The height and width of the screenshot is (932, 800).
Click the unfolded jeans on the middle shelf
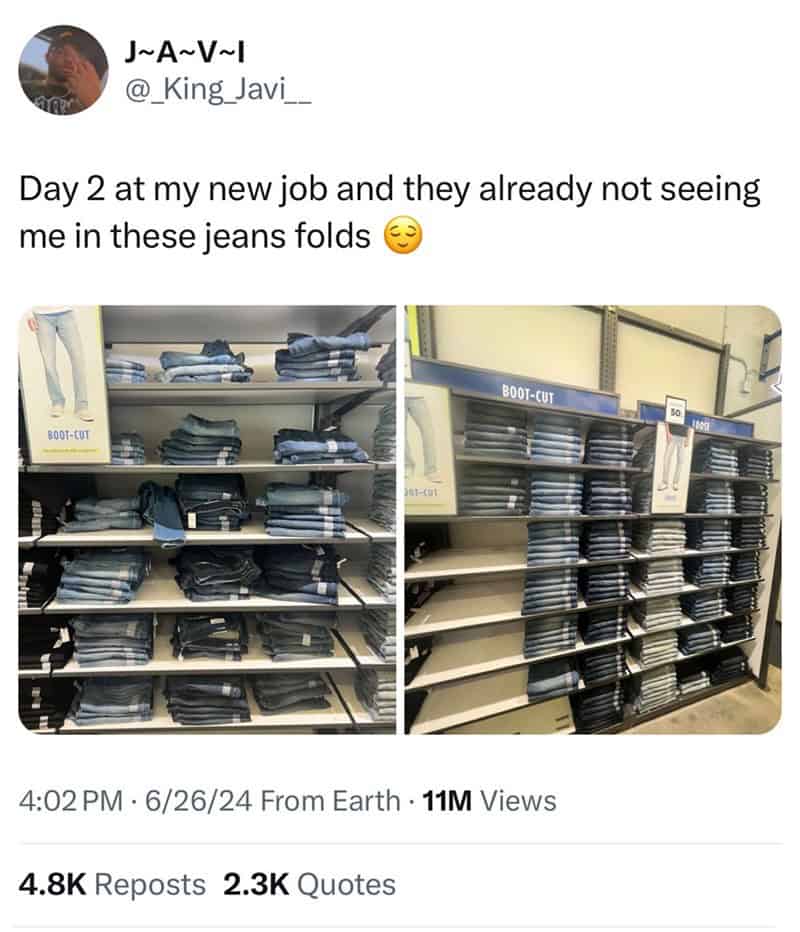pos(163,512)
